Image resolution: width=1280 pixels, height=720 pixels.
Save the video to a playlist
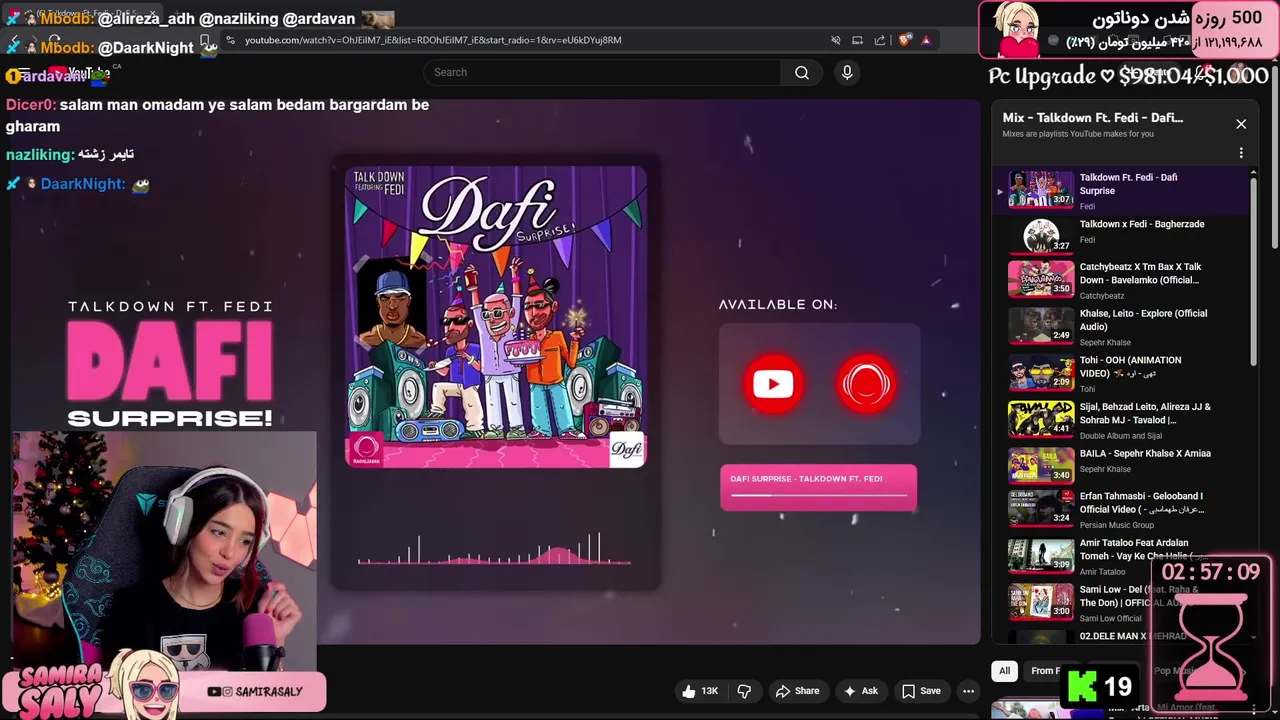pos(921,691)
